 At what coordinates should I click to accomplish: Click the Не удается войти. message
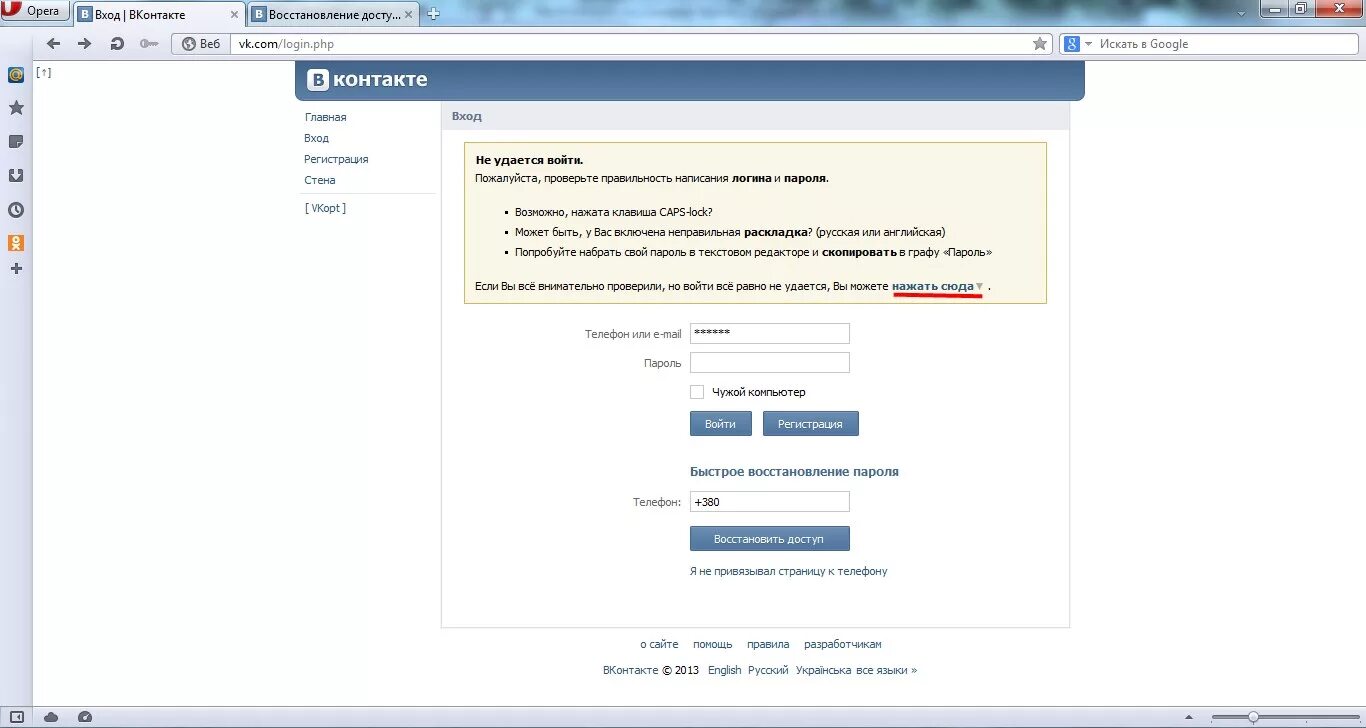(x=529, y=160)
